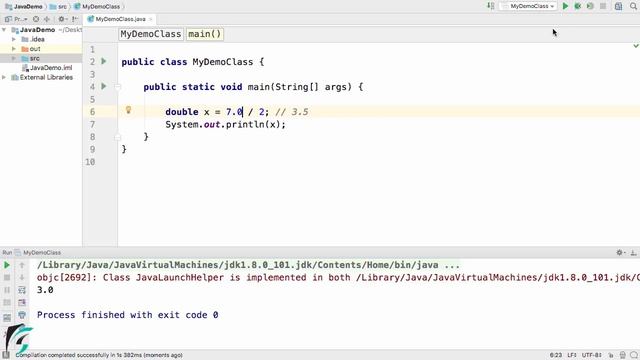Open the Project panel gear settings menu
Screen dimensions: 640x360
click(62, 19)
